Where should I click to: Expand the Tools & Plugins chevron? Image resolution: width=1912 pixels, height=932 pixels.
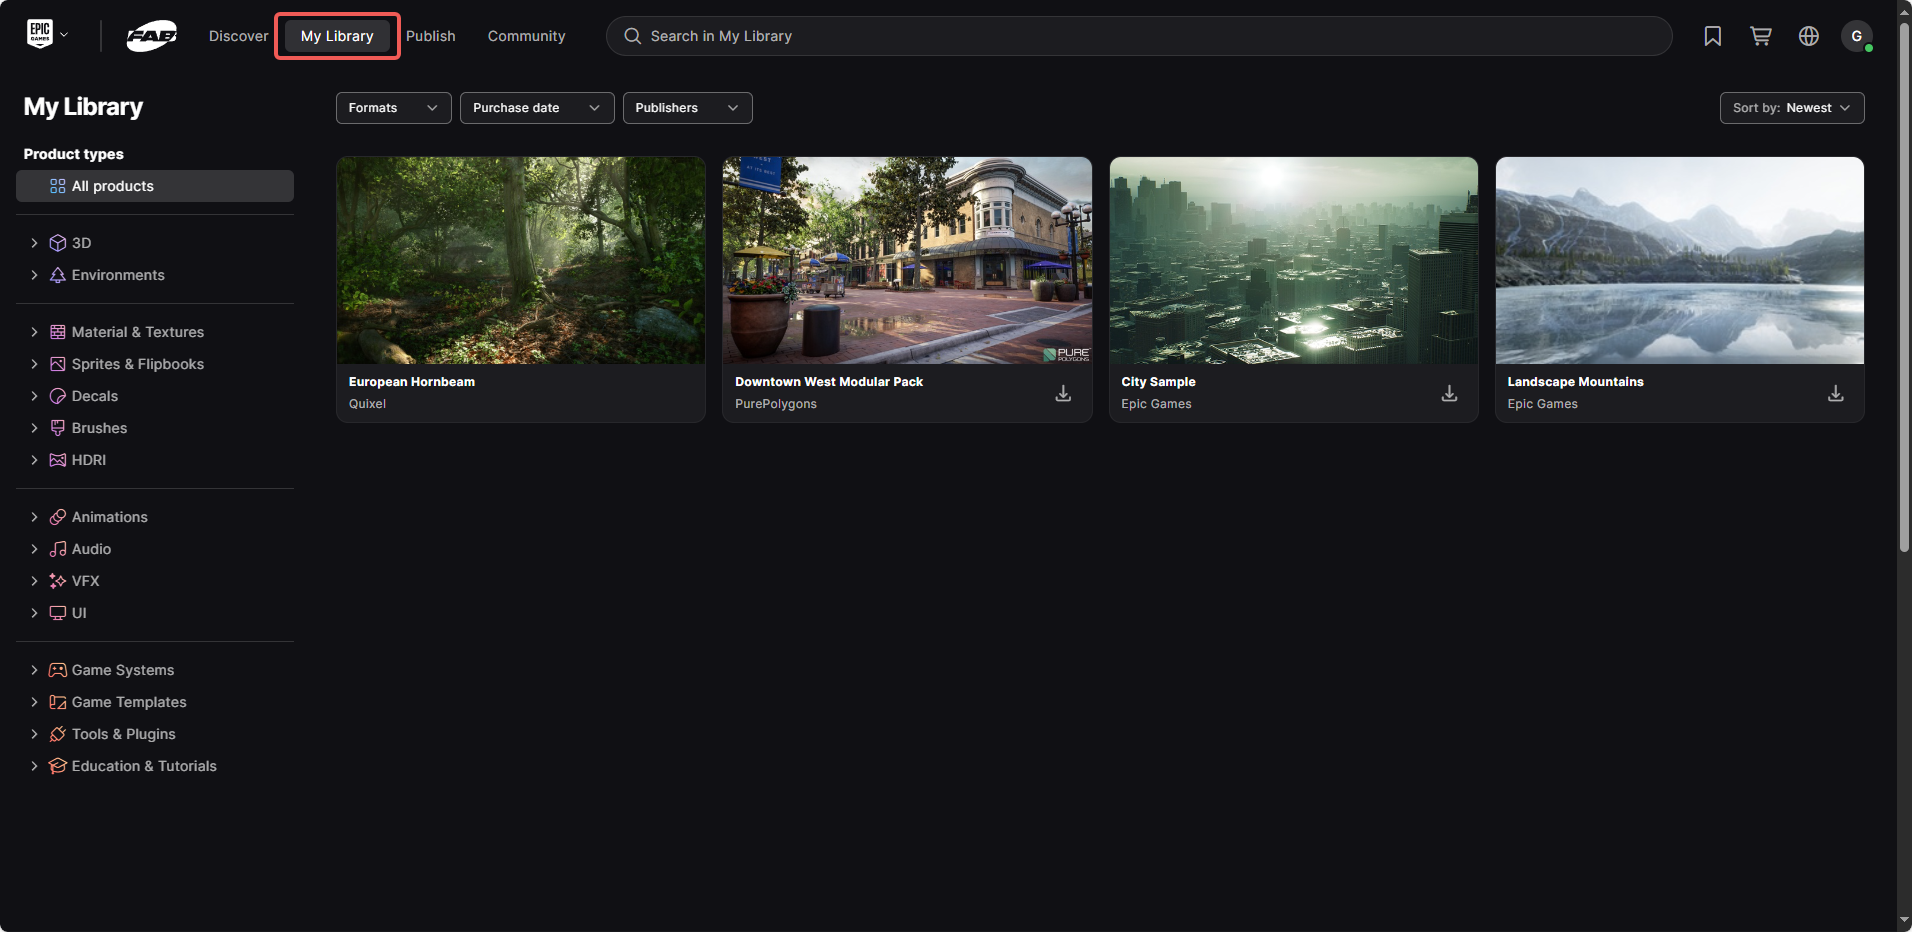coord(34,734)
